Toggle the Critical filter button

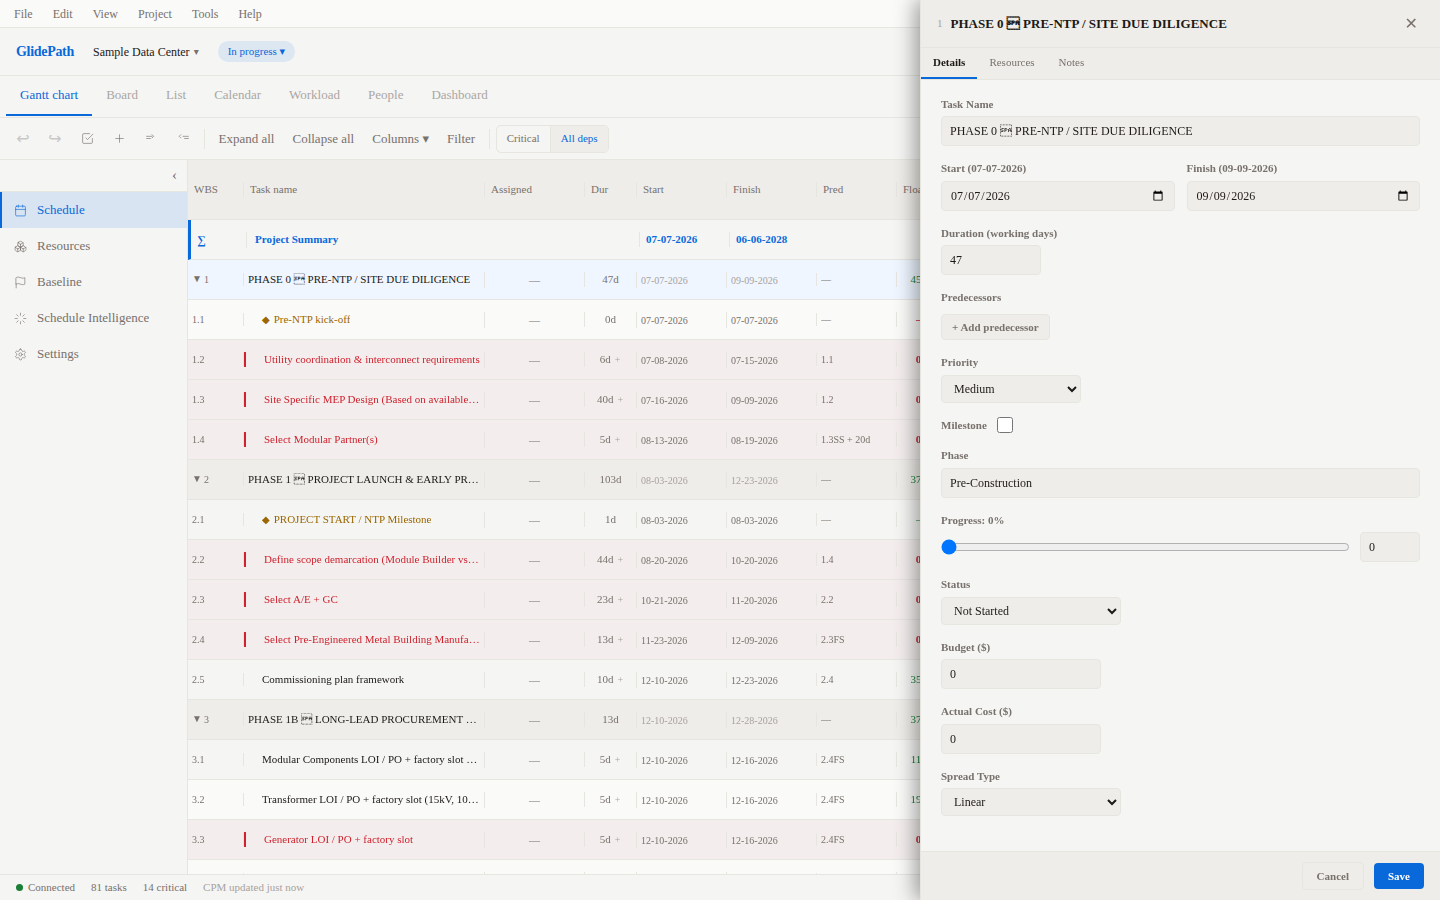tap(523, 139)
